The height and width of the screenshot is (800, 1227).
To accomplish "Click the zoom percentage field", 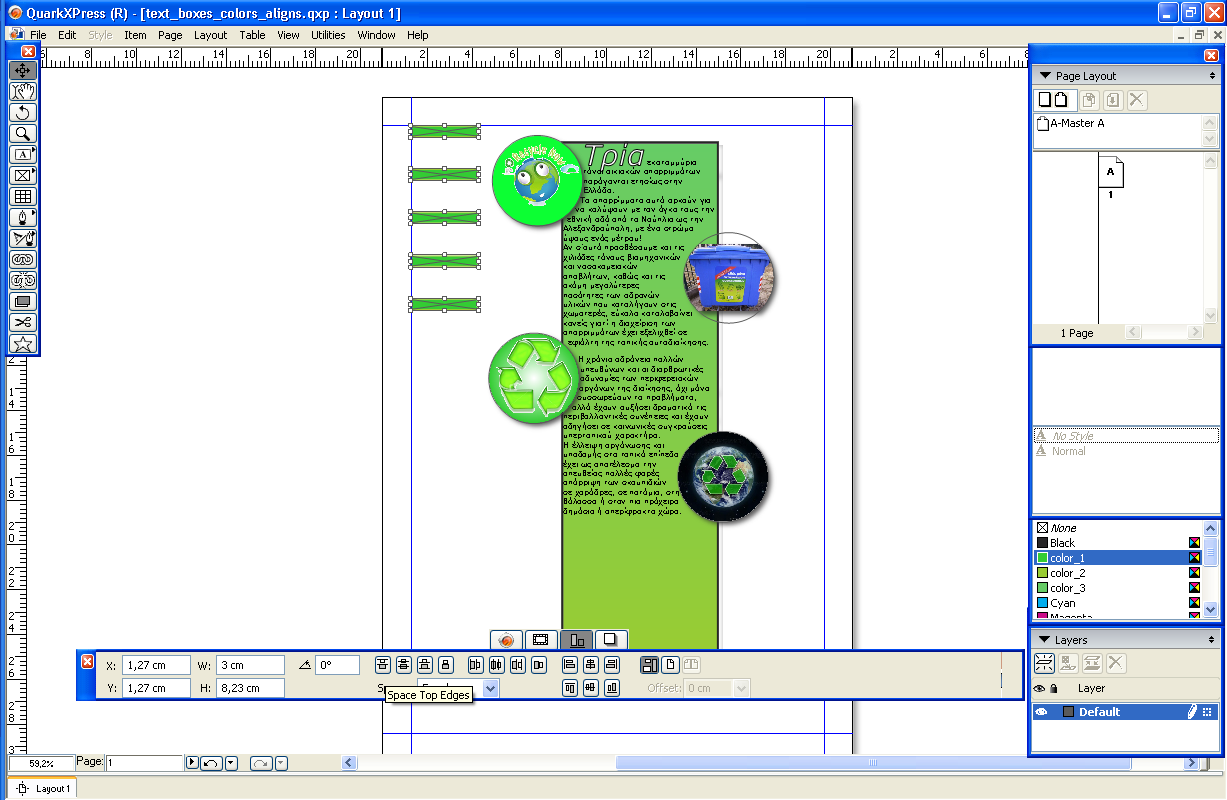I will coord(41,763).
